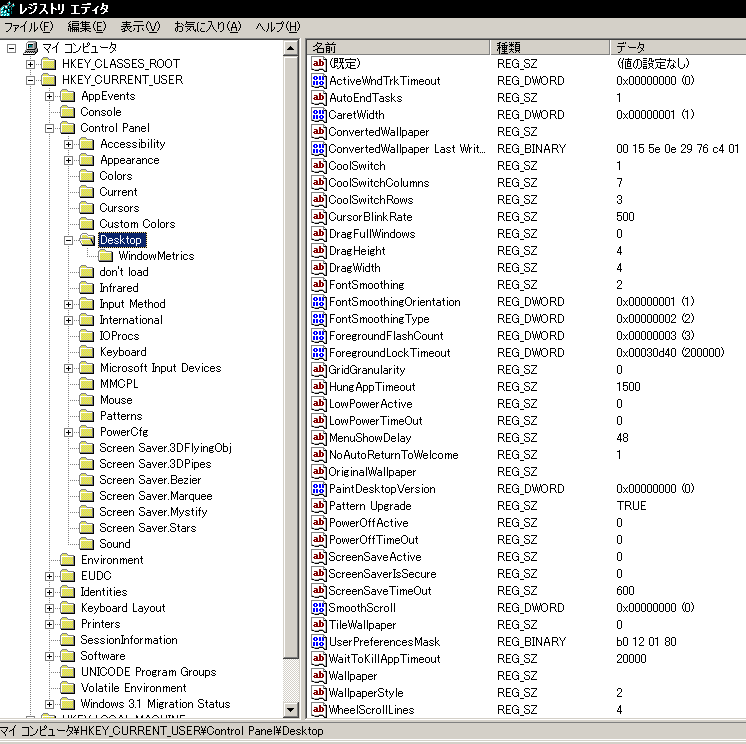Image resolution: width=746 pixels, height=744 pixels.
Task: Click the Wallpaper string value icon
Action: point(319,676)
